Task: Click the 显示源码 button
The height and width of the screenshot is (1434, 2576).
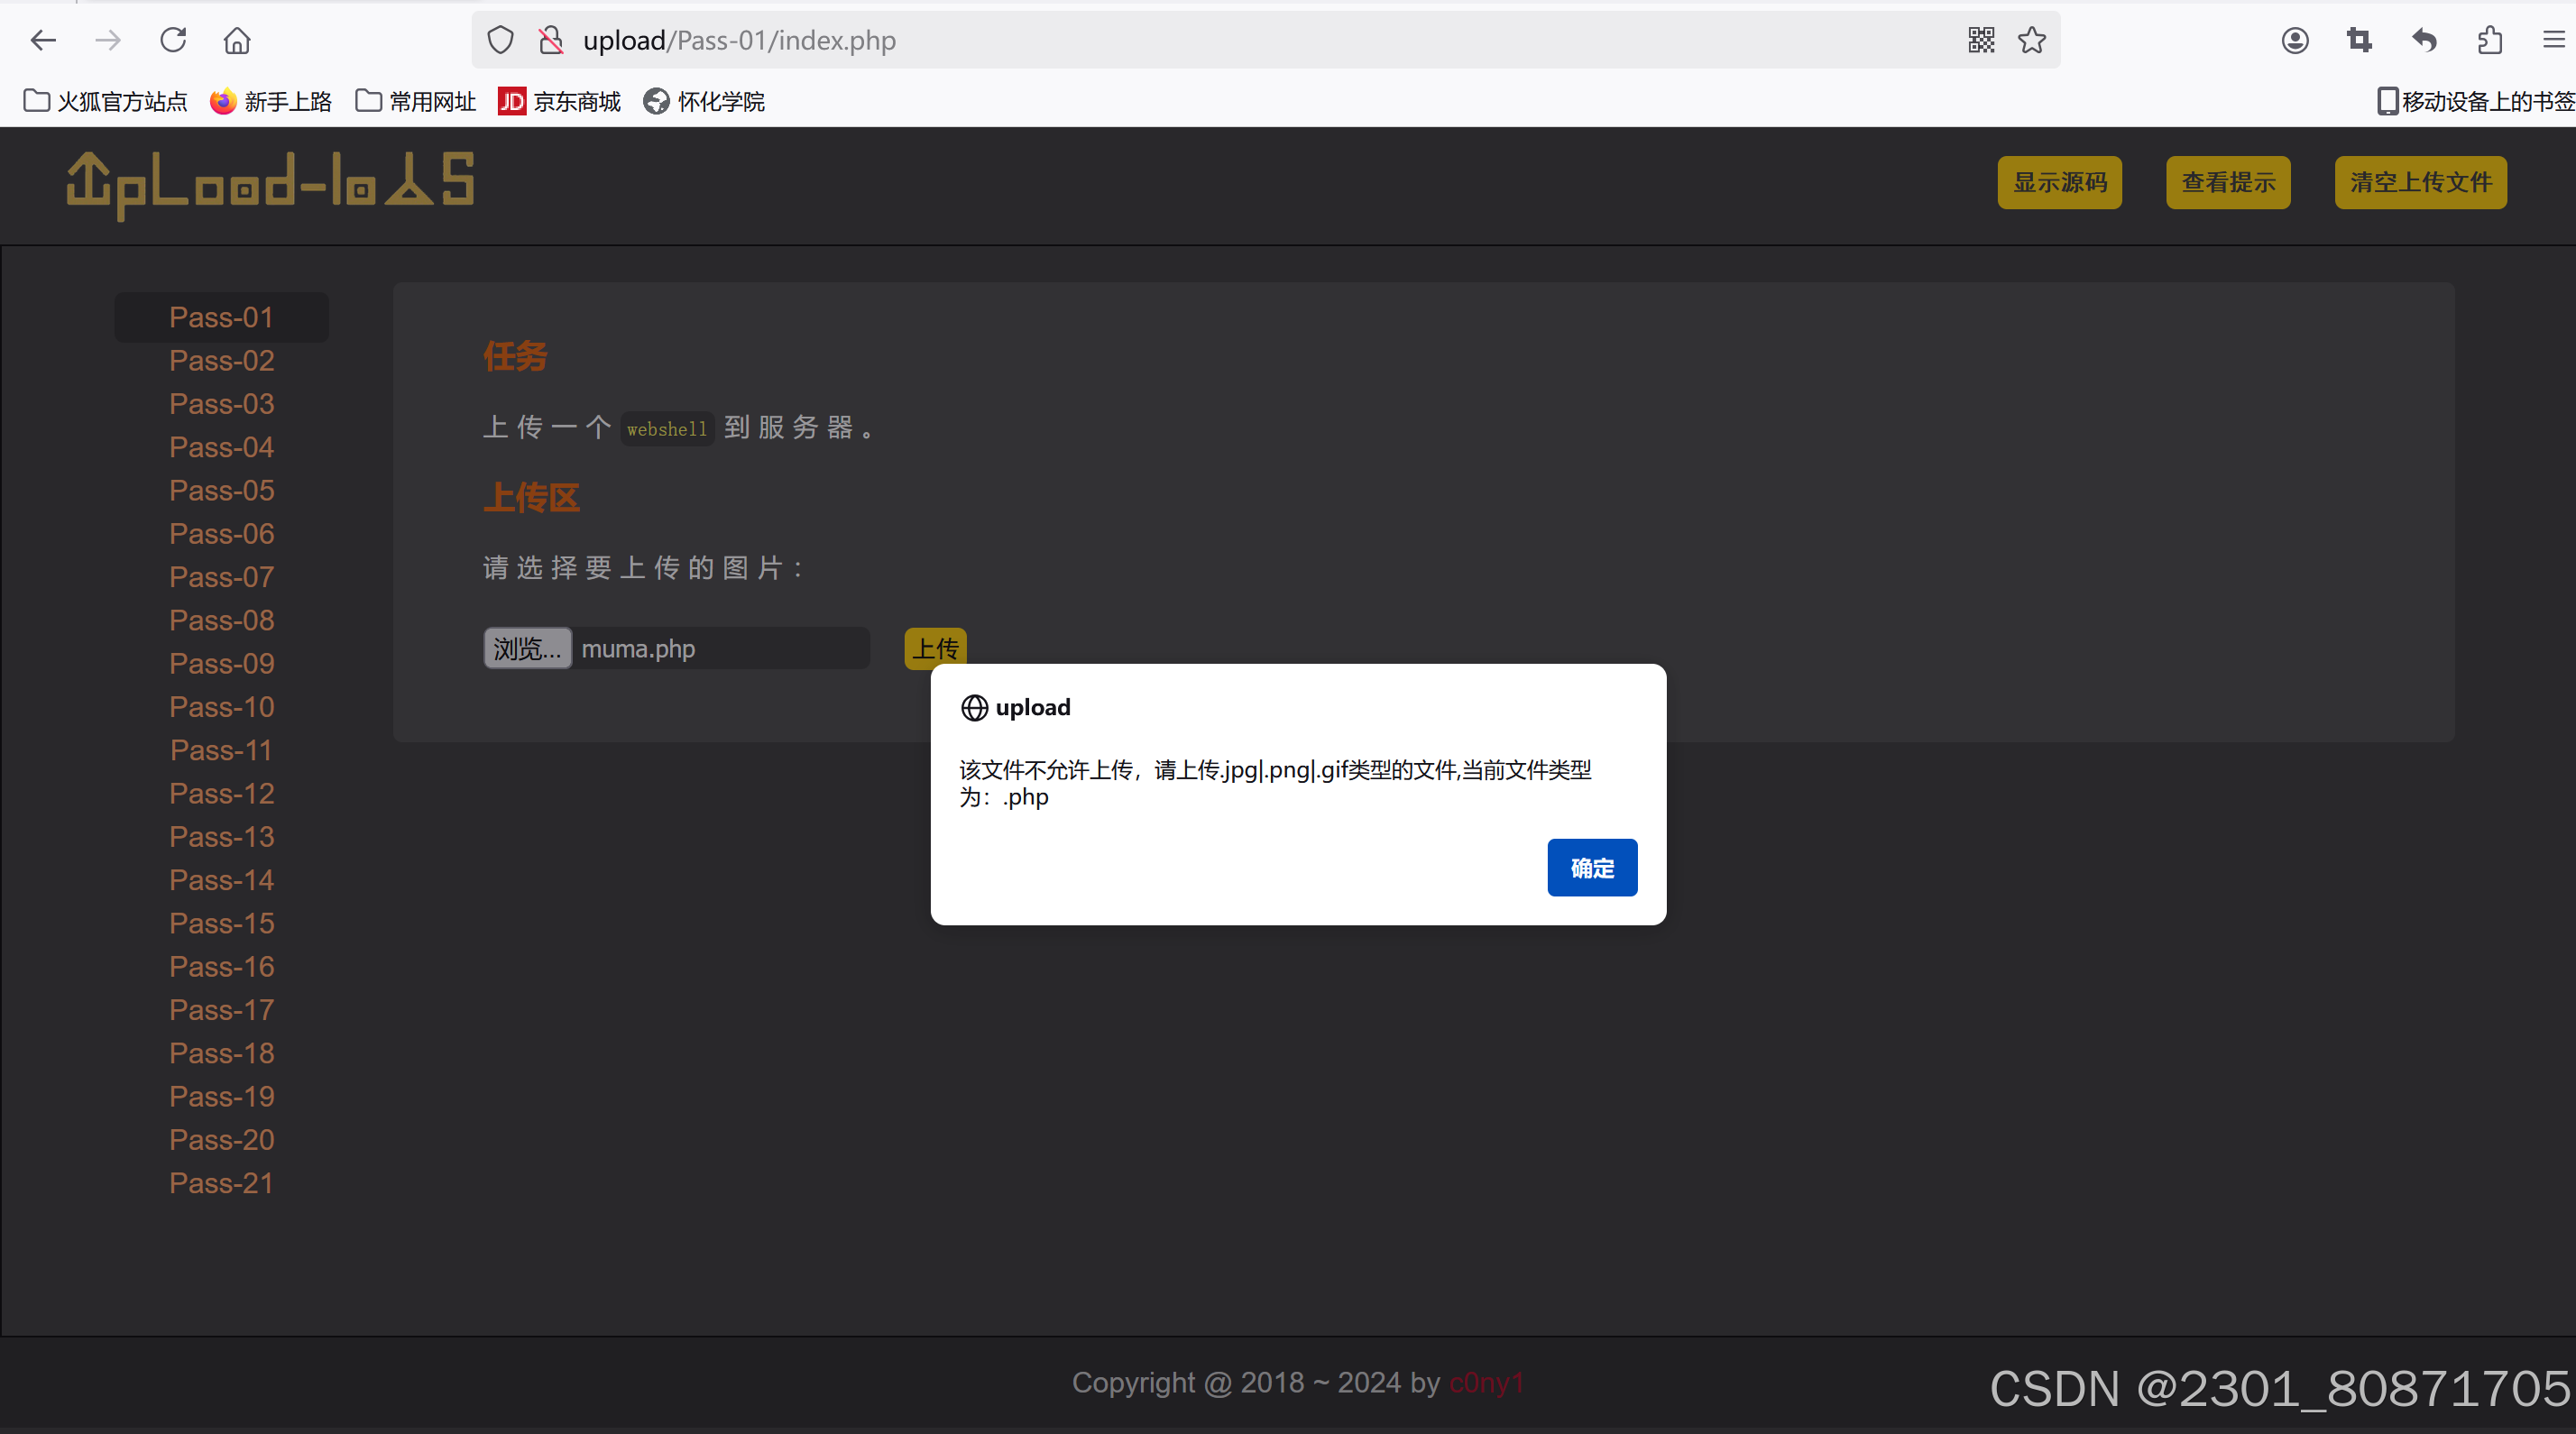Action: (x=2059, y=182)
